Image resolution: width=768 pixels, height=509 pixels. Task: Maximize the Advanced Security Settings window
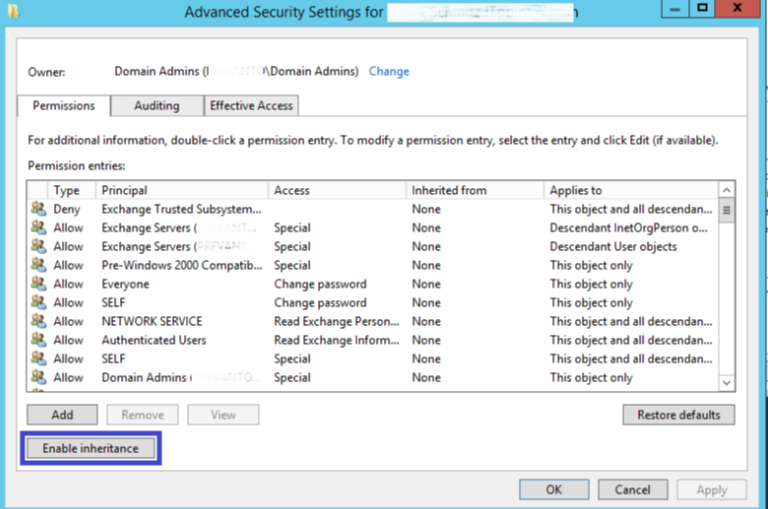[702, 8]
